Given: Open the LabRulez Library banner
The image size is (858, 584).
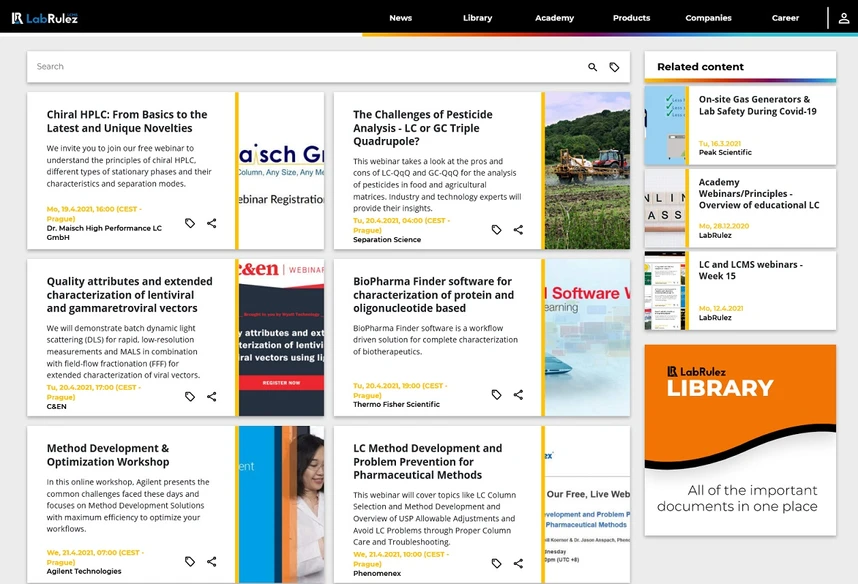Looking at the screenshot, I should coord(740,440).
